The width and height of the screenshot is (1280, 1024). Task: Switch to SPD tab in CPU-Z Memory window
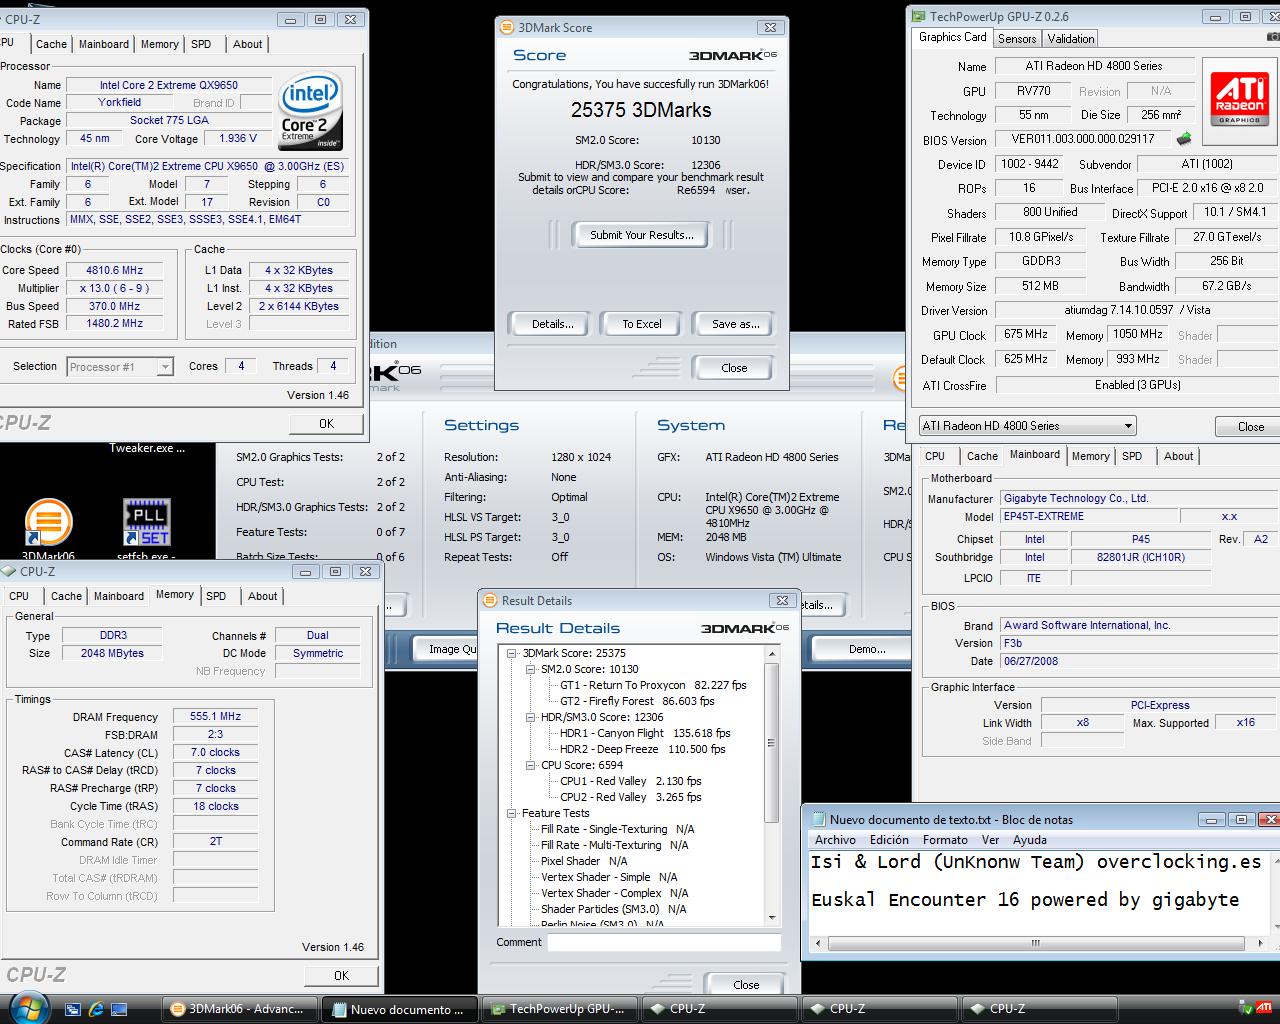(x=216, y=596)
